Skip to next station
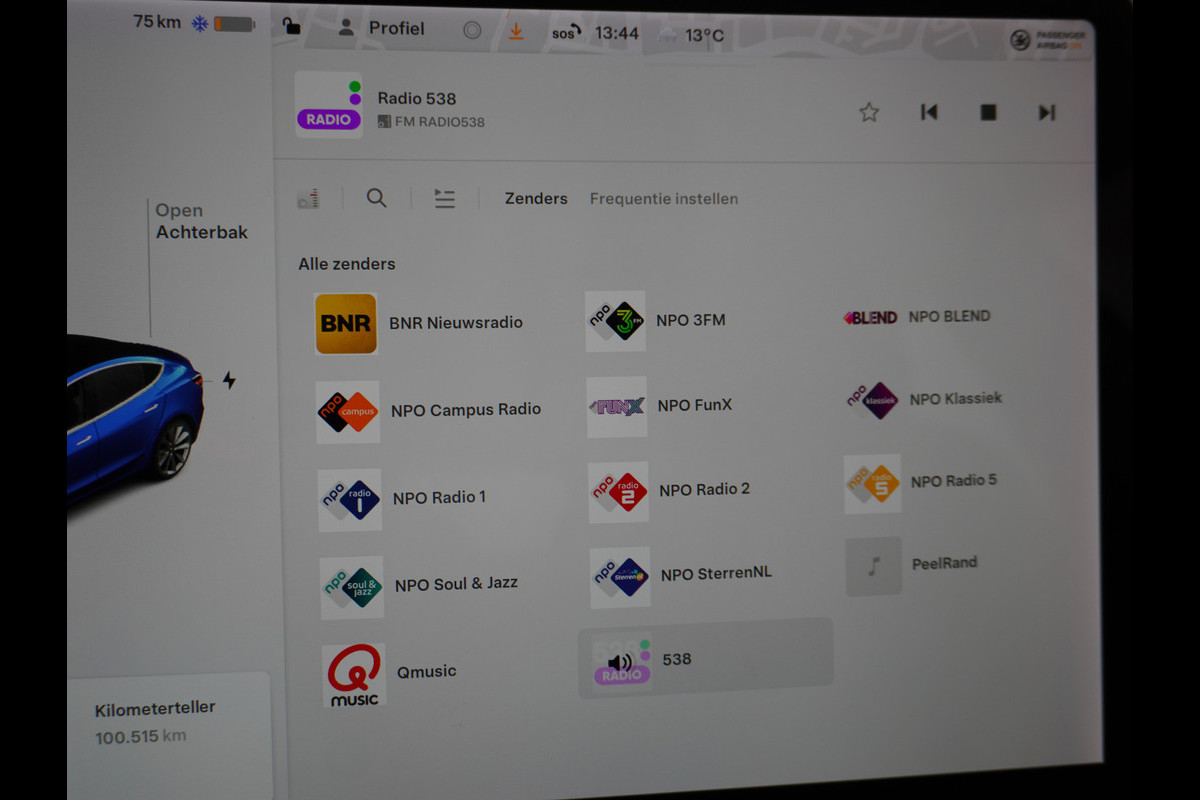Image resolution: width=1200 pixels, height=800 pixels. [1047, 113]
